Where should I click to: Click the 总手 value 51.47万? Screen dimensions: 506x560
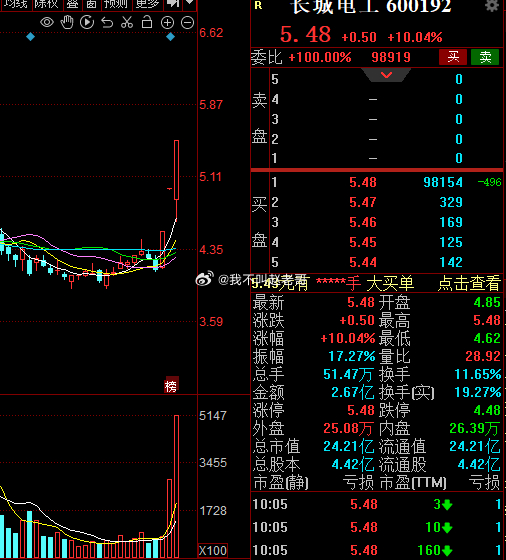click(348, 374)
